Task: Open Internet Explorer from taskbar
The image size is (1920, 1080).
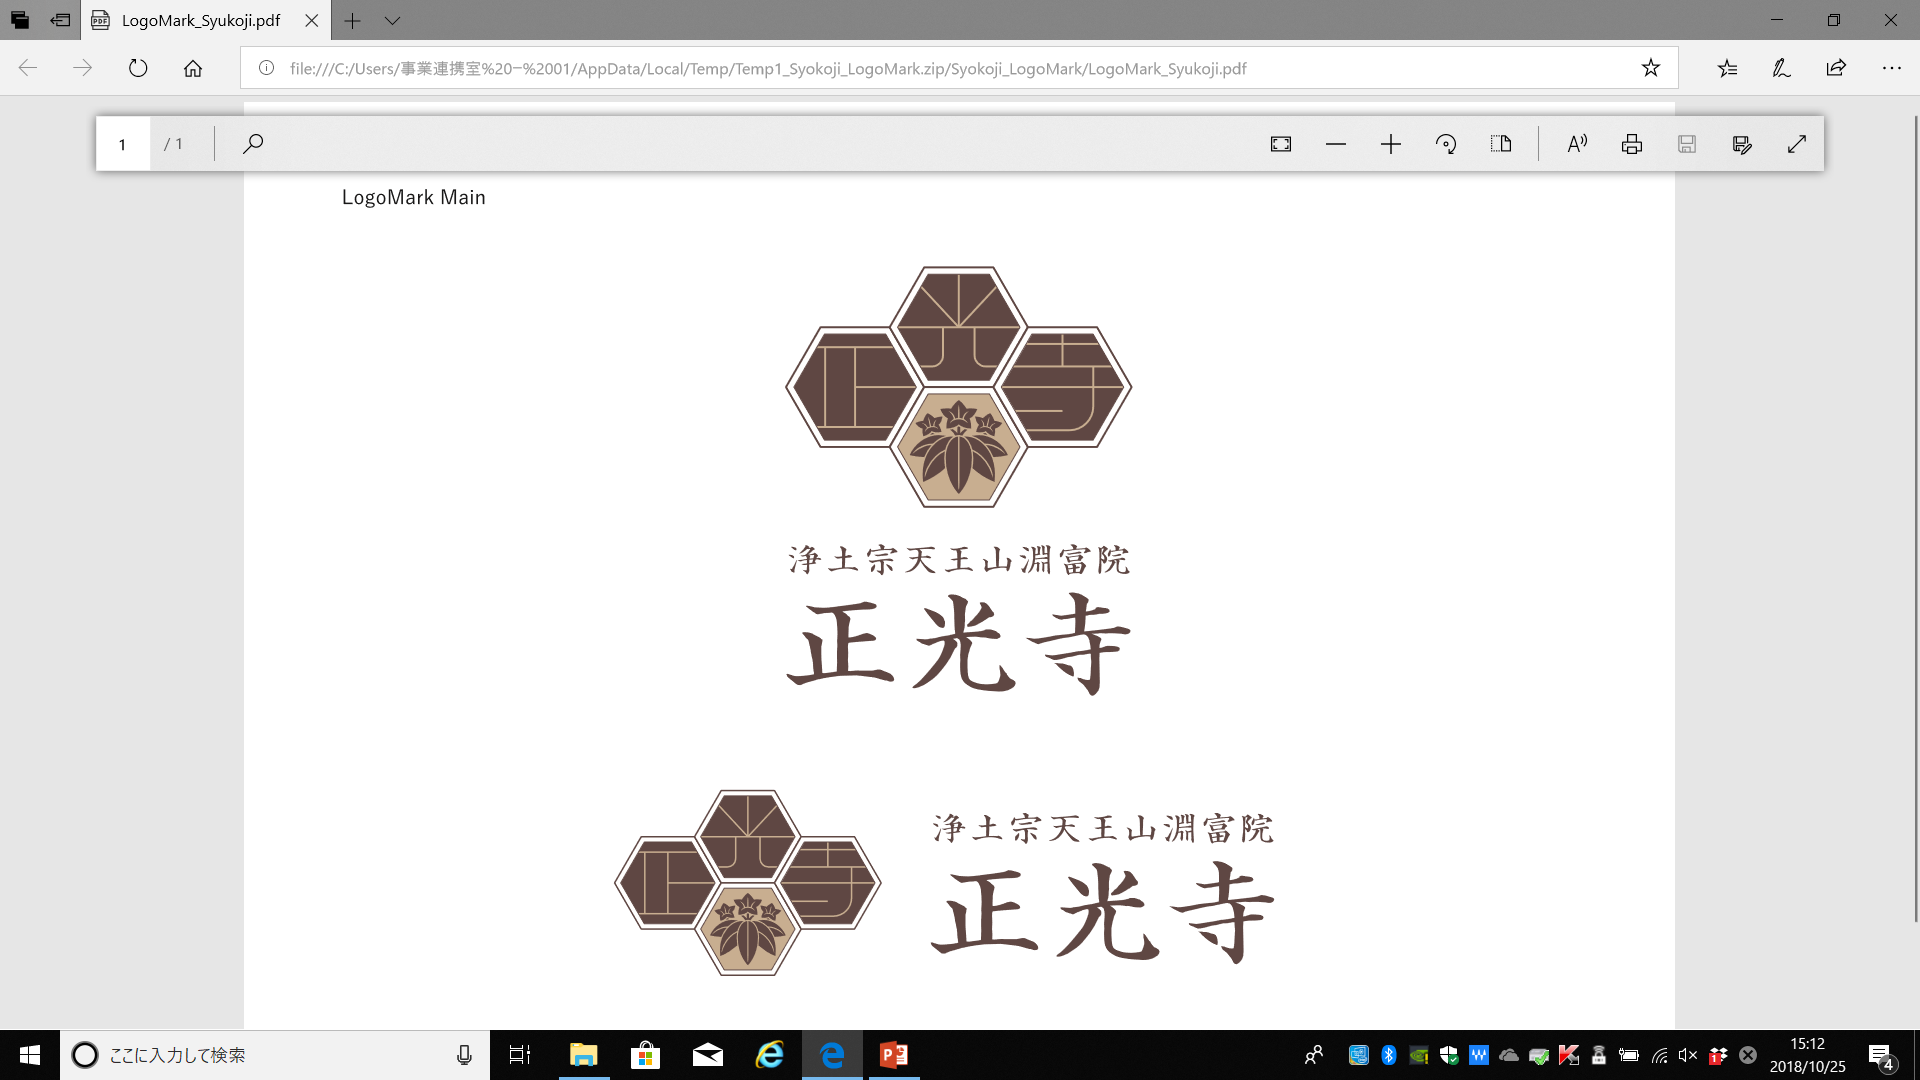Action: coord(770,1055)
